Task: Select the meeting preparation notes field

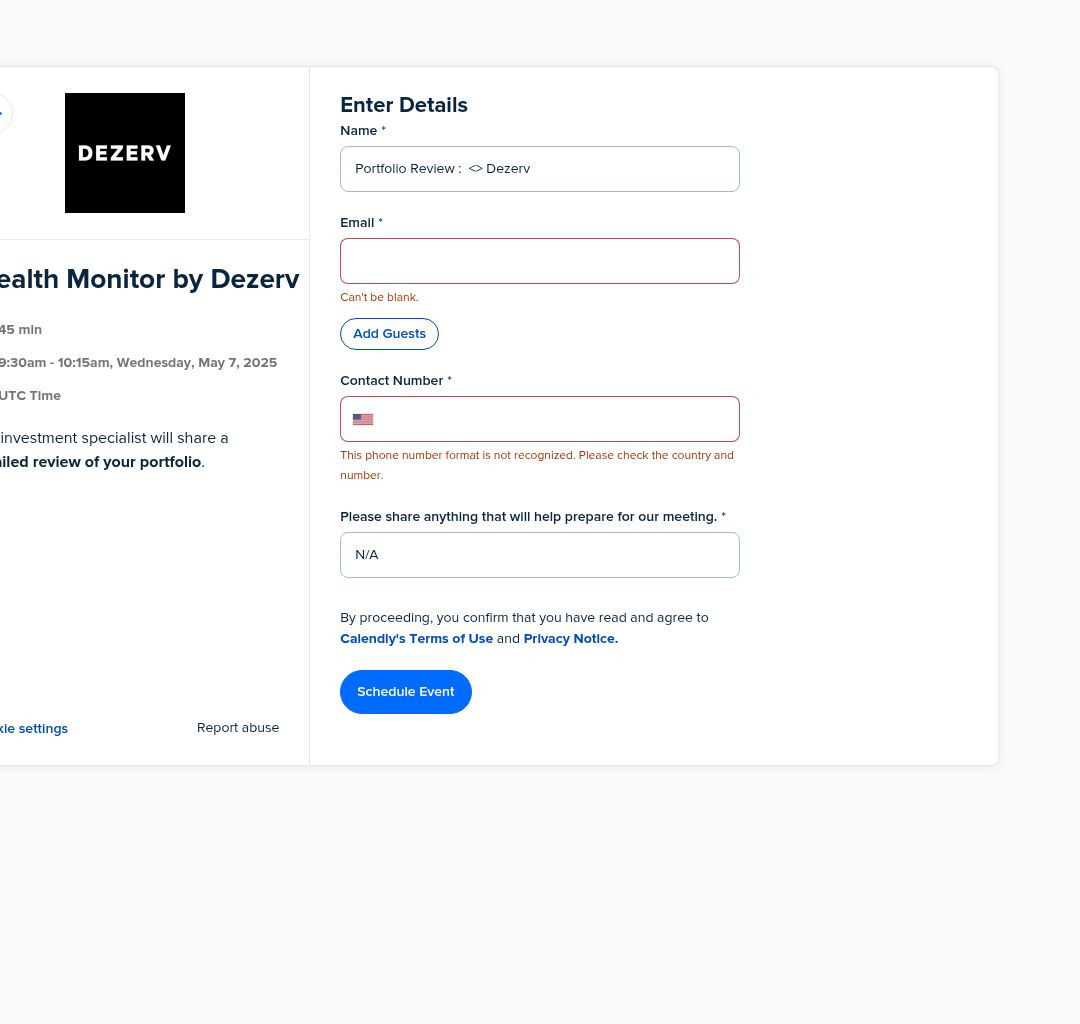Action: [540, 555]
